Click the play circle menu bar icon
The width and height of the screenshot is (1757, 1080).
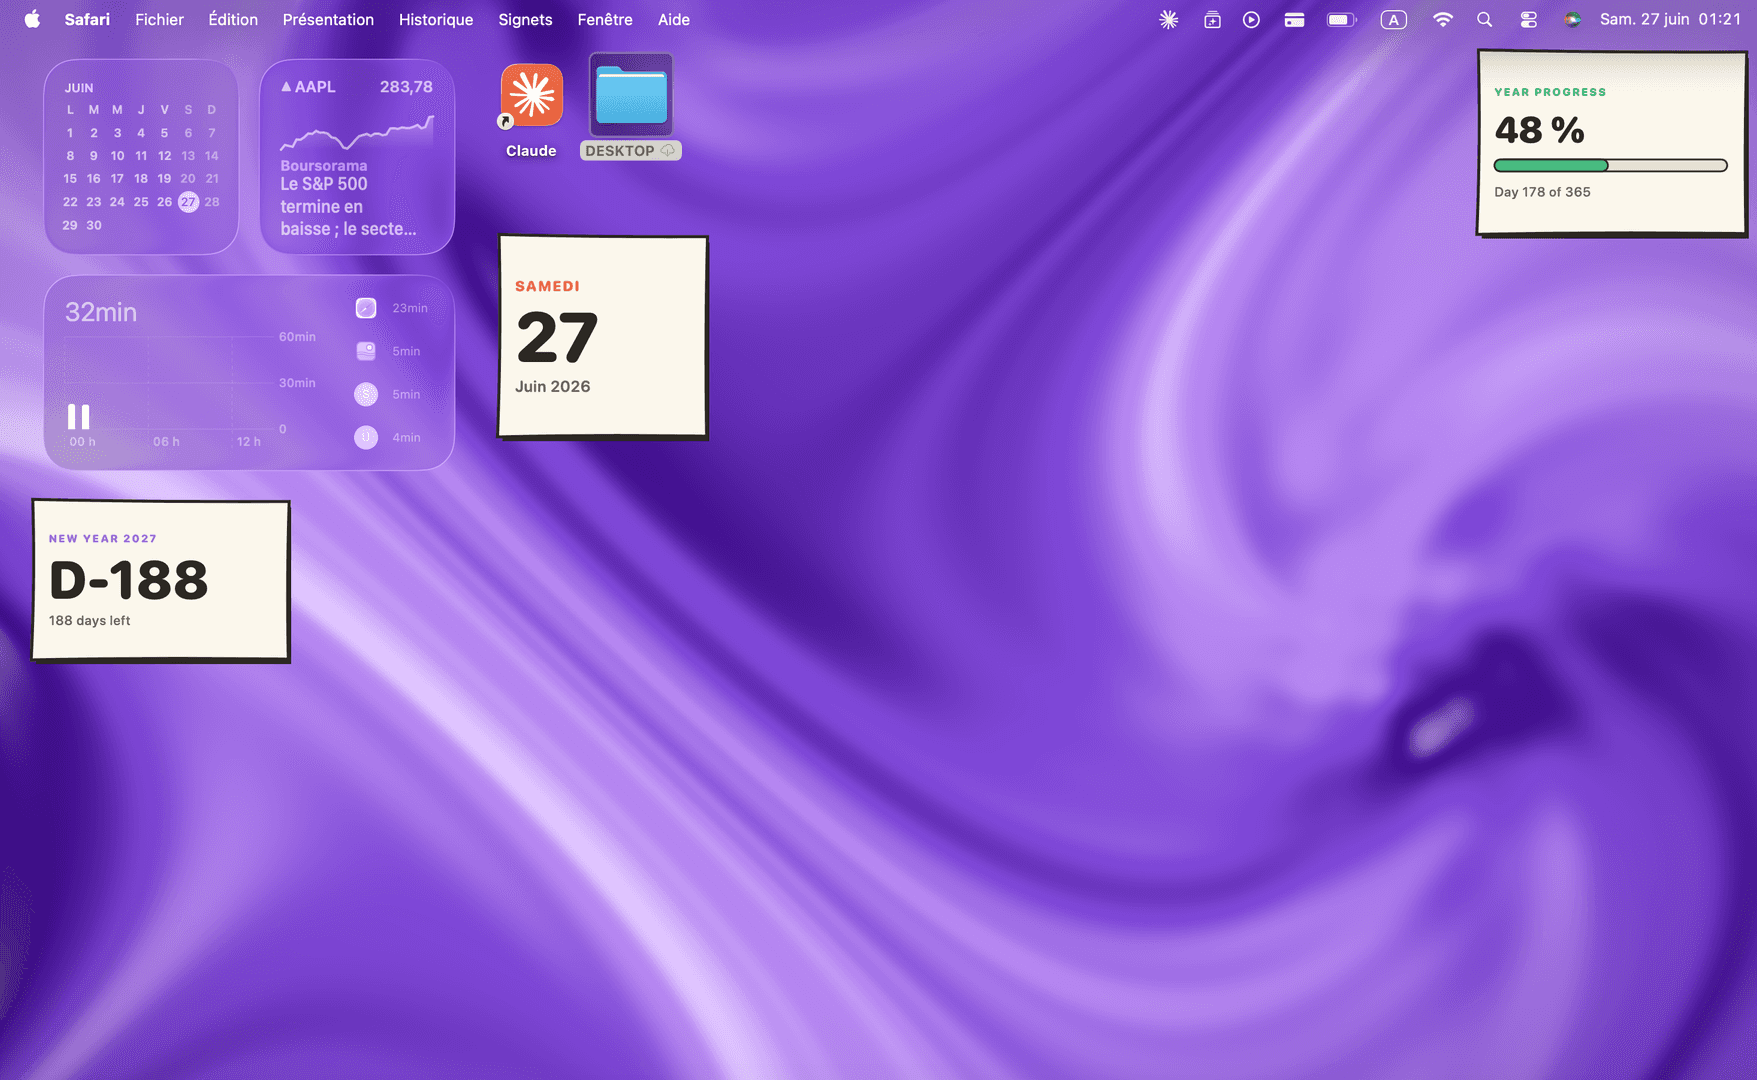[1251, 19]
